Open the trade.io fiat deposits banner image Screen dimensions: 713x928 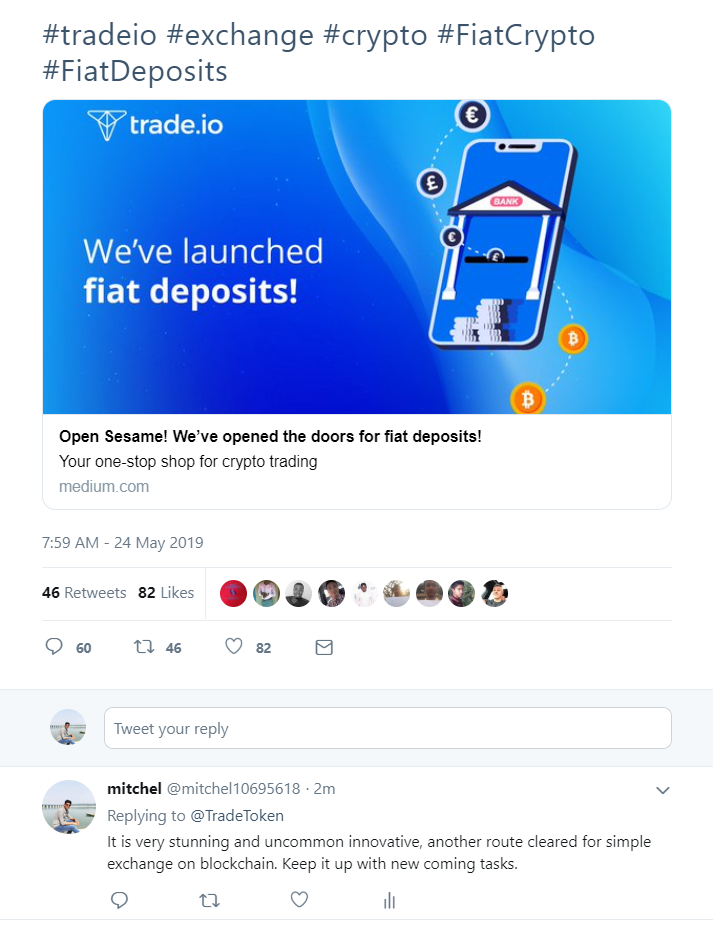click(x=356, y=257)
